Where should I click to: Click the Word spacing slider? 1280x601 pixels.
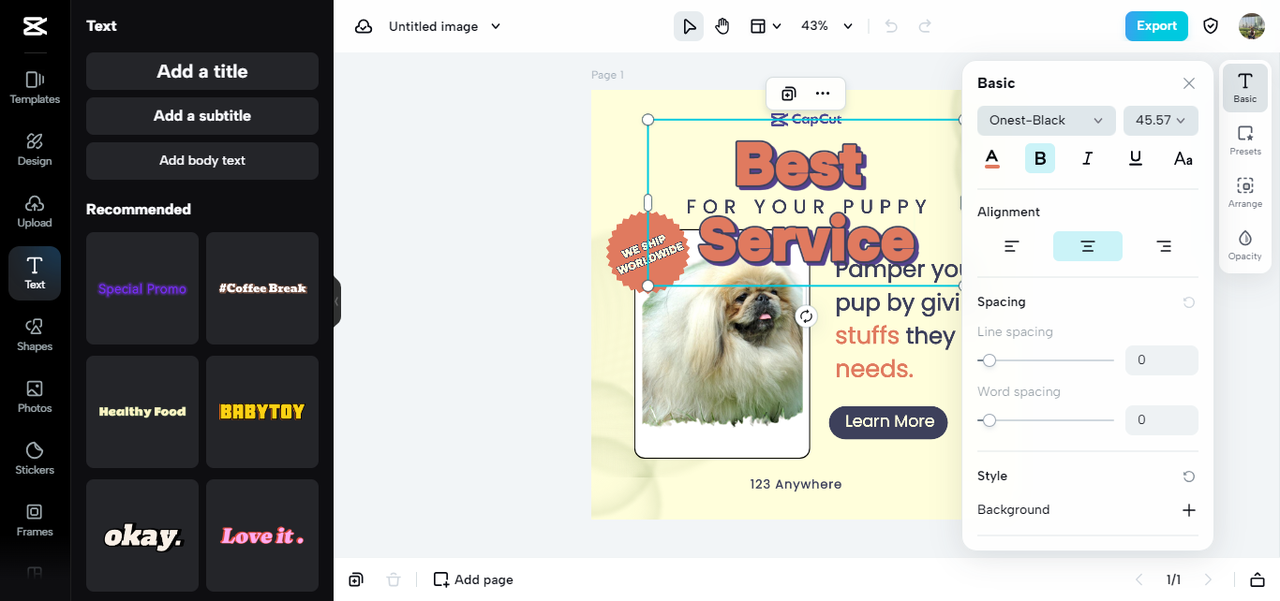(x=1045, y=420)
